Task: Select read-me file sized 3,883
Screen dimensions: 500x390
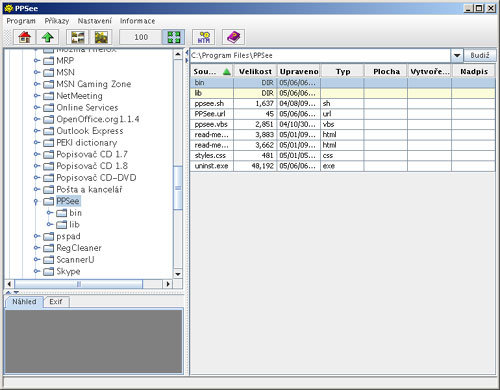Action: tap(343, 135)
